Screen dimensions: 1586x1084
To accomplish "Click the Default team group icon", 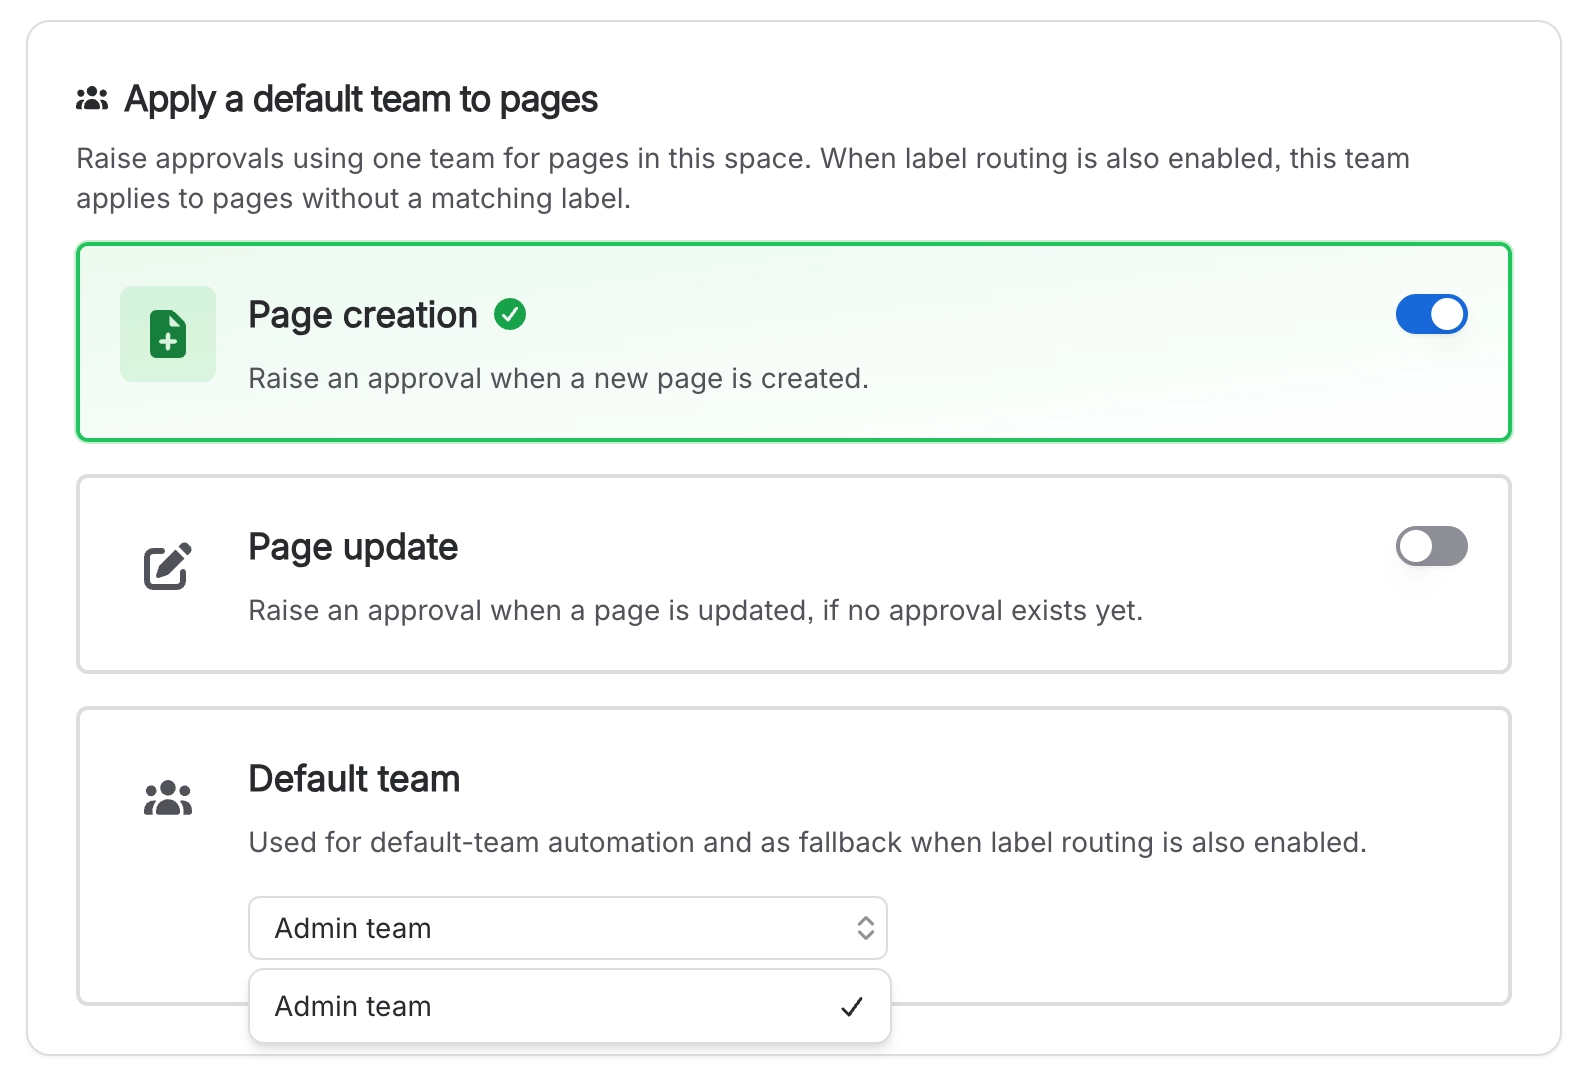I will tap(167, 798).
